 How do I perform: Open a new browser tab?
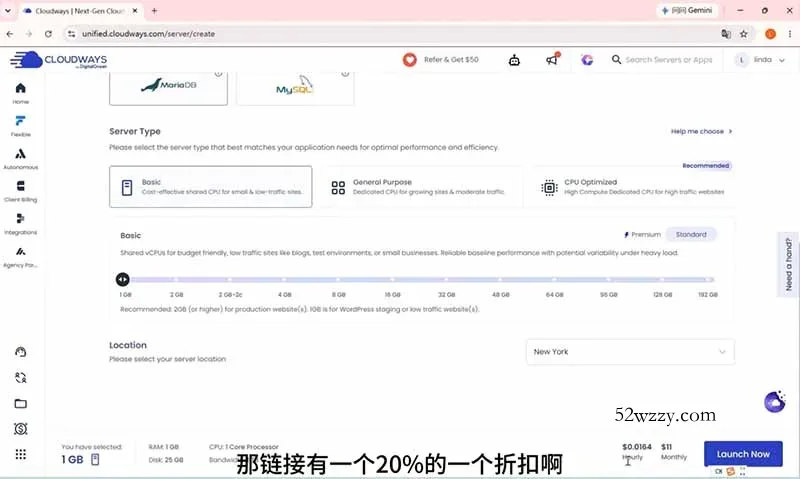pyautogui.click(x=154, y=11)
